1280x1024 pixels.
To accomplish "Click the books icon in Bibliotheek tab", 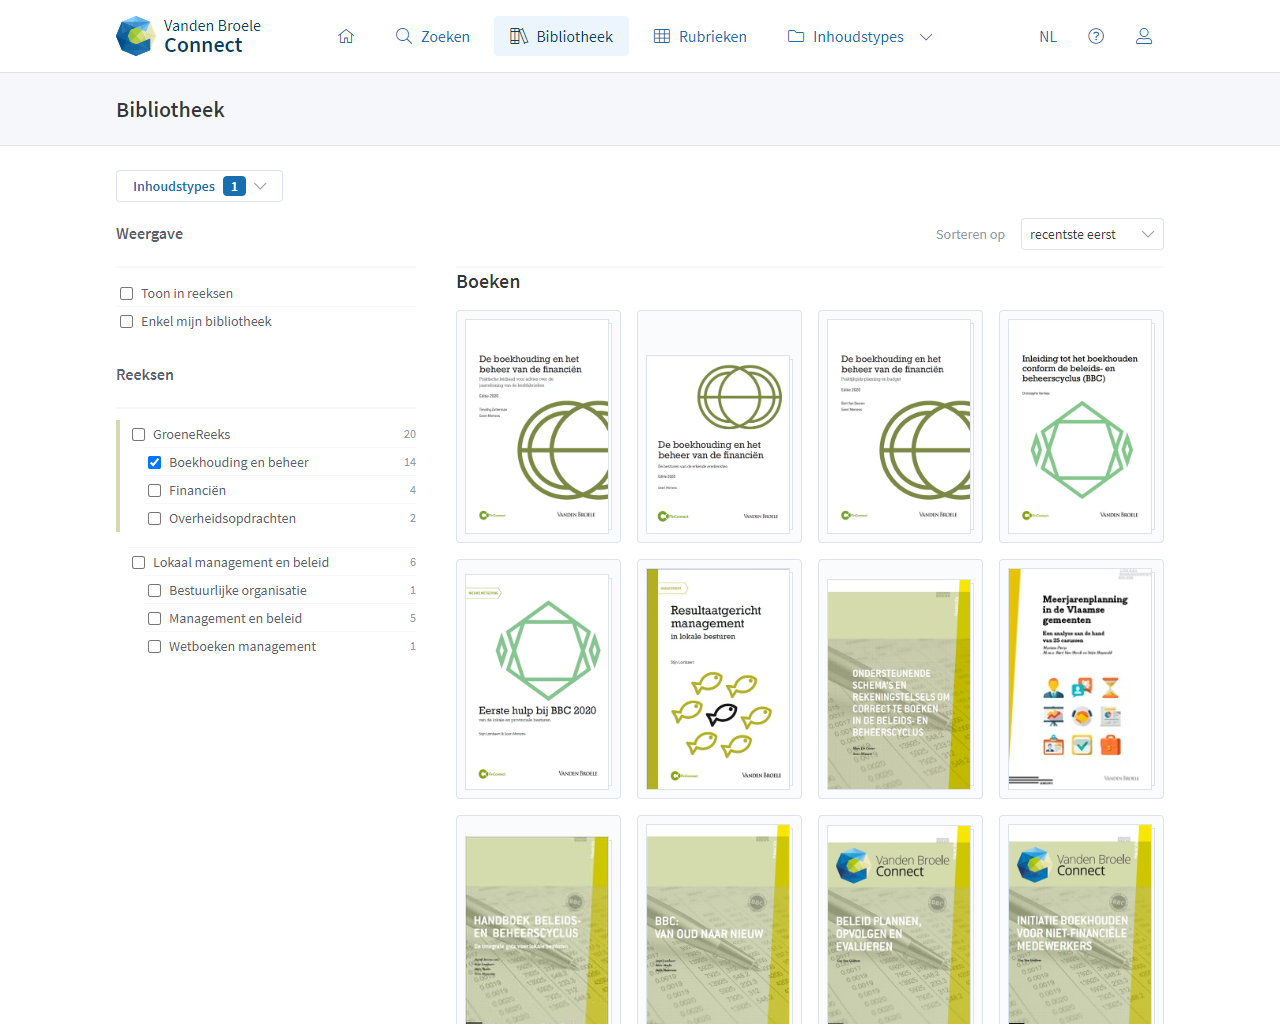I will (519, 36).
